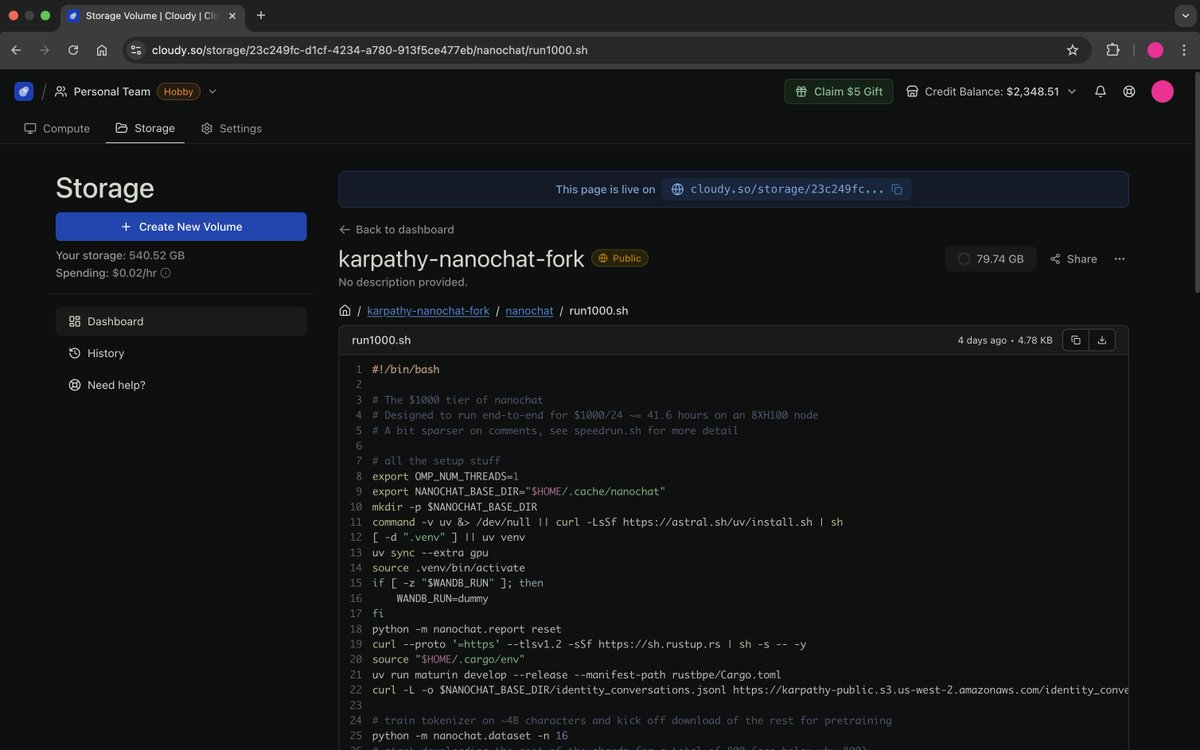Click the Chrome profile avatar

pyautogui.click(x=1155, y=50)
